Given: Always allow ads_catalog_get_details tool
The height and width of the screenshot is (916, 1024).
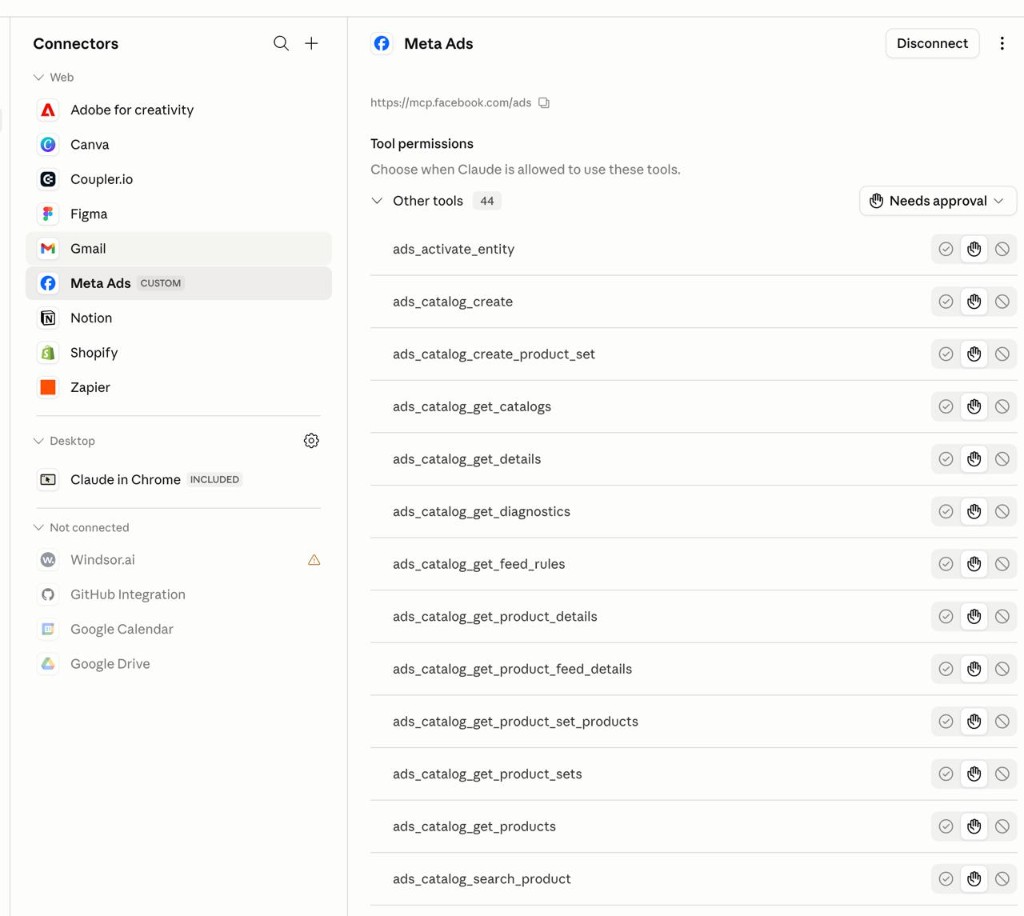Looking at the screenshot, I should tap(946, 459).
